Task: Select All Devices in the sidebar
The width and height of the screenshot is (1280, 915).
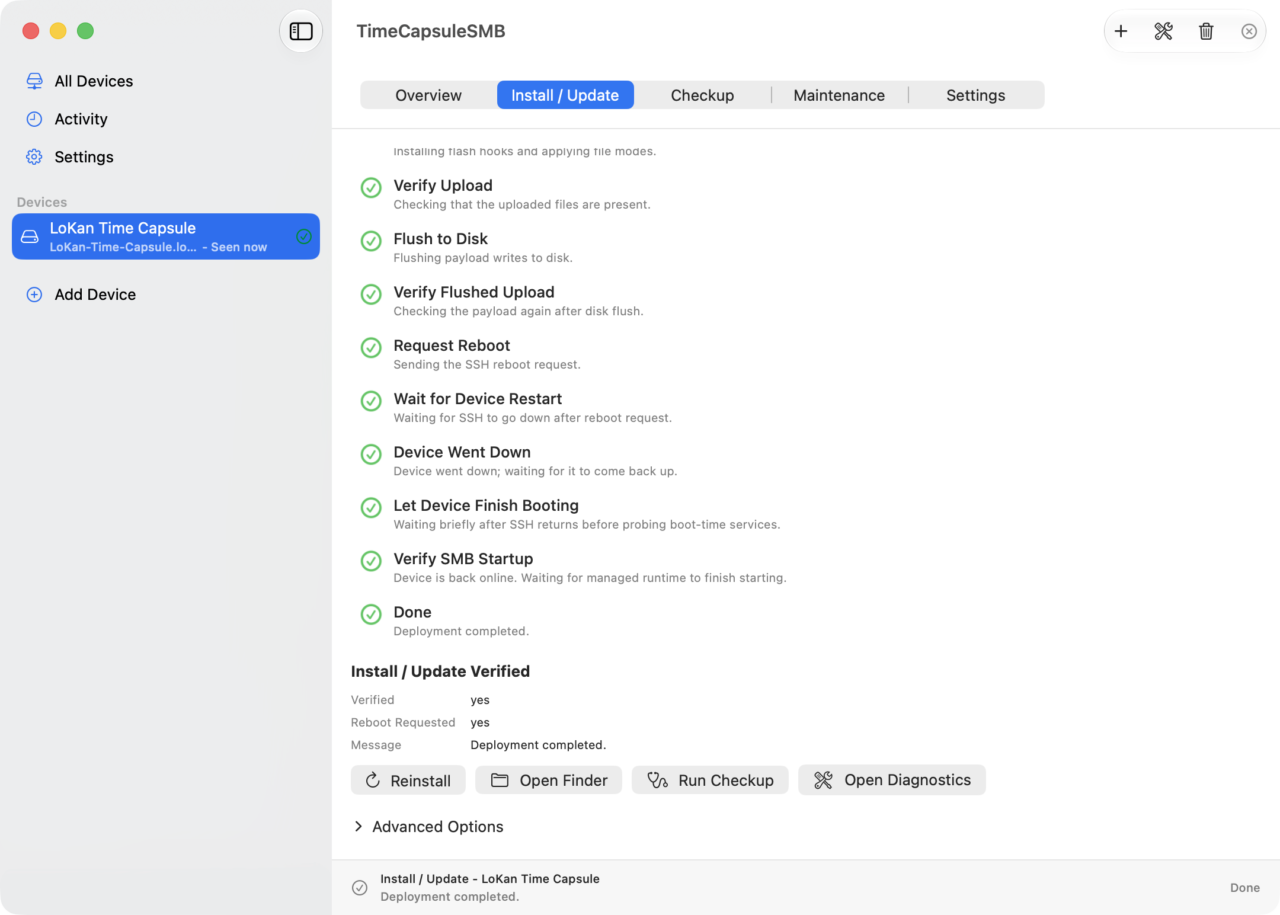Action: point(94,81)
